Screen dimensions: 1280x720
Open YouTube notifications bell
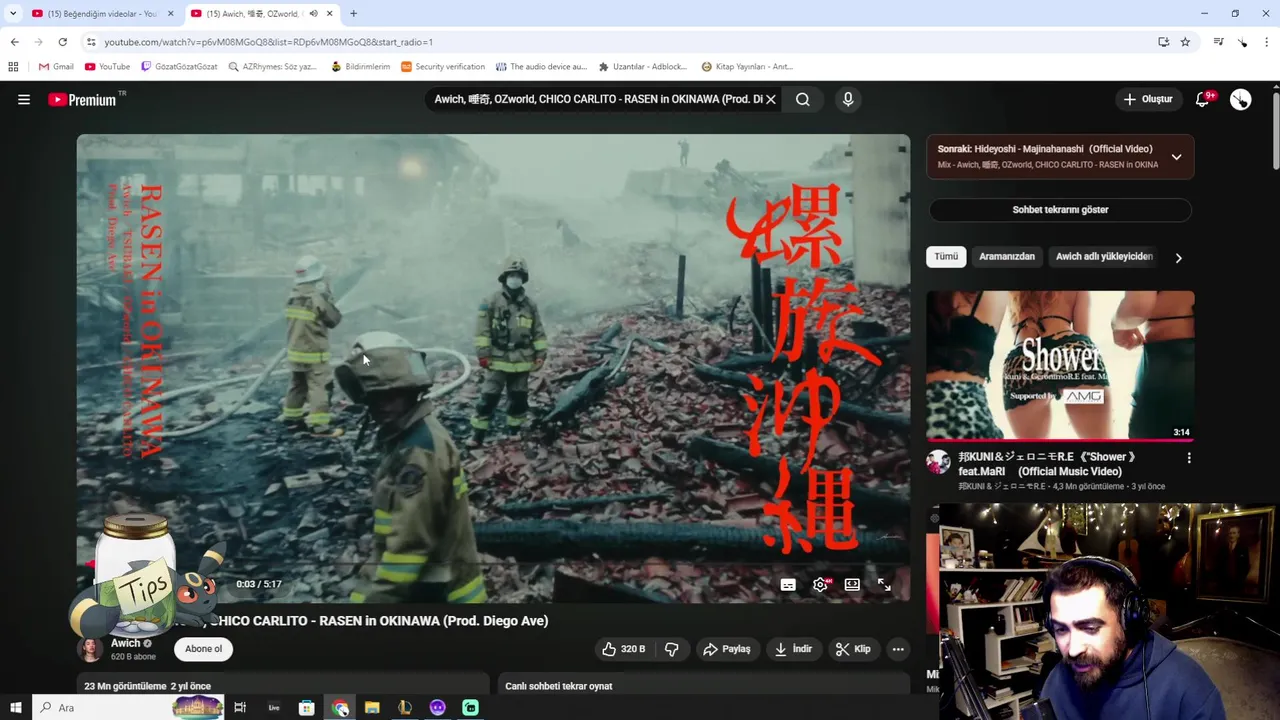click(x=1203, y=99)
